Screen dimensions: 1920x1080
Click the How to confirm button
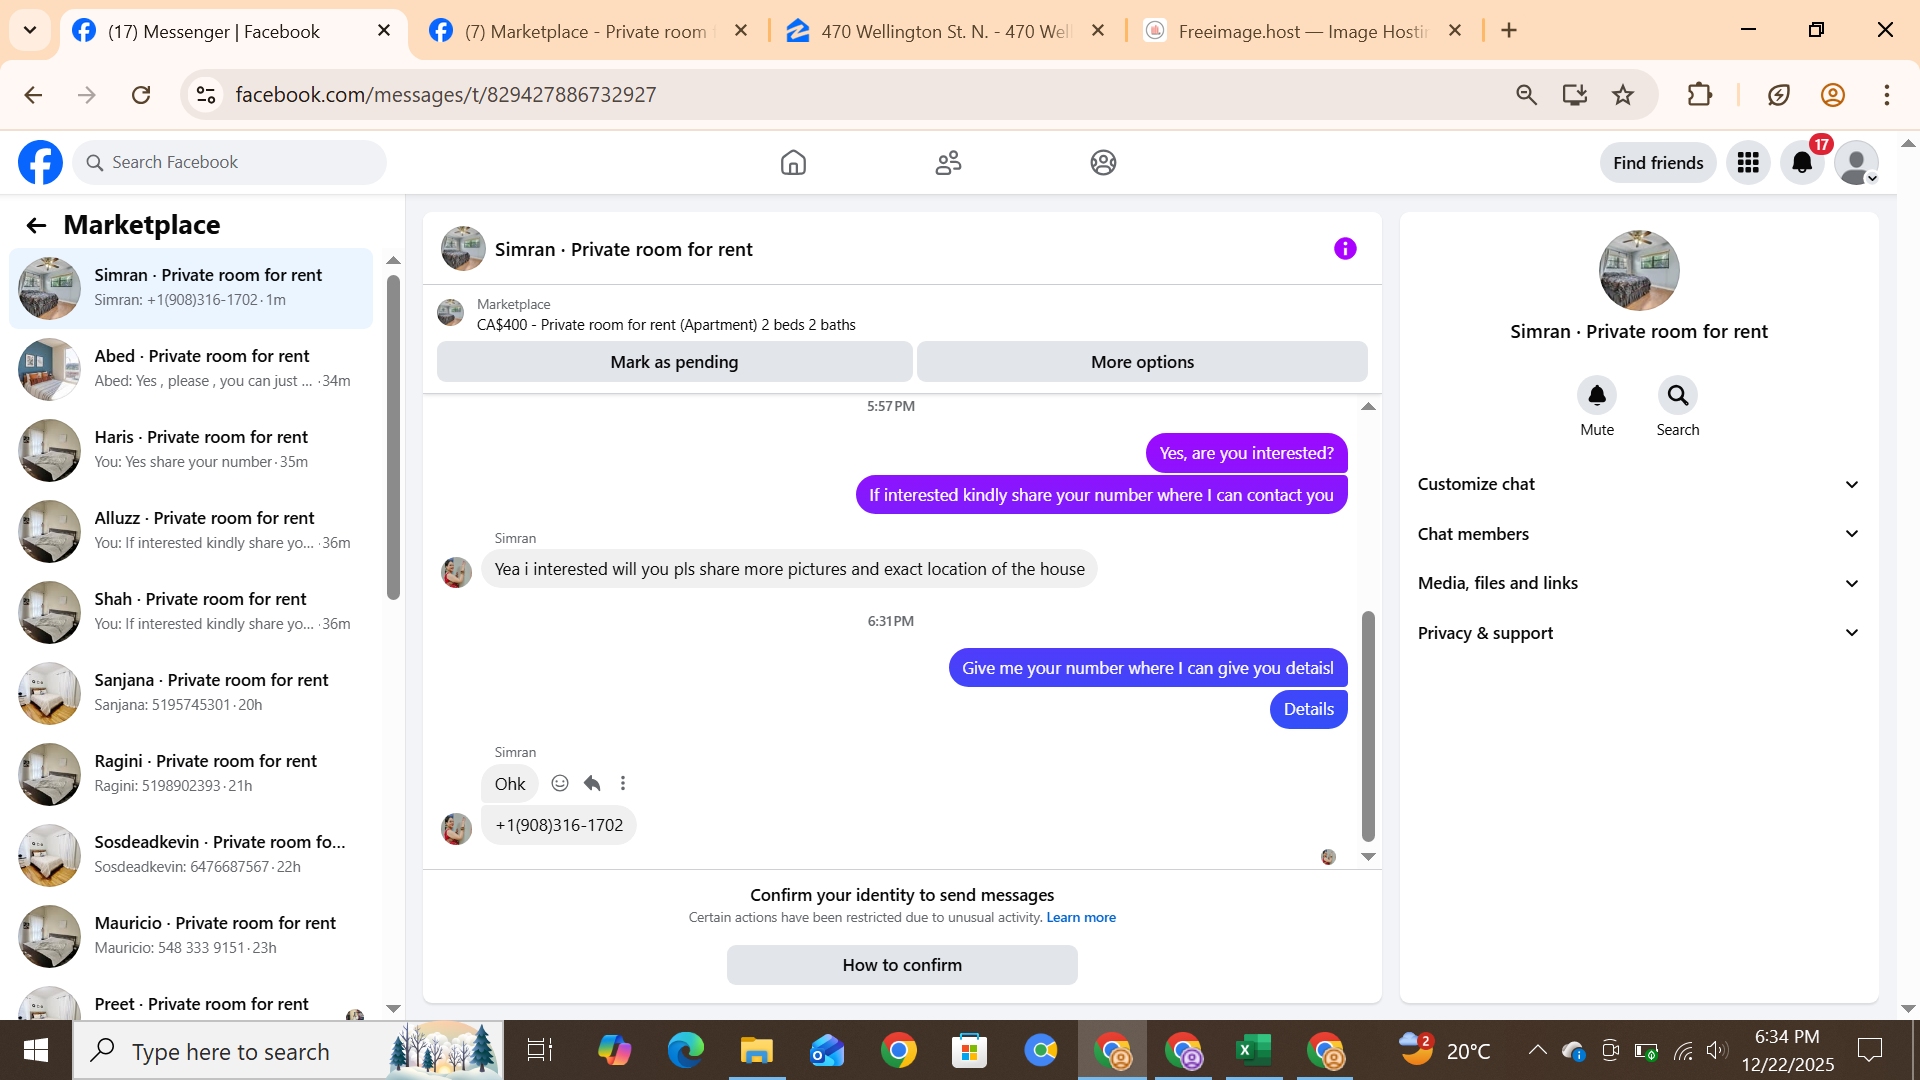click(x=902, y=965)
